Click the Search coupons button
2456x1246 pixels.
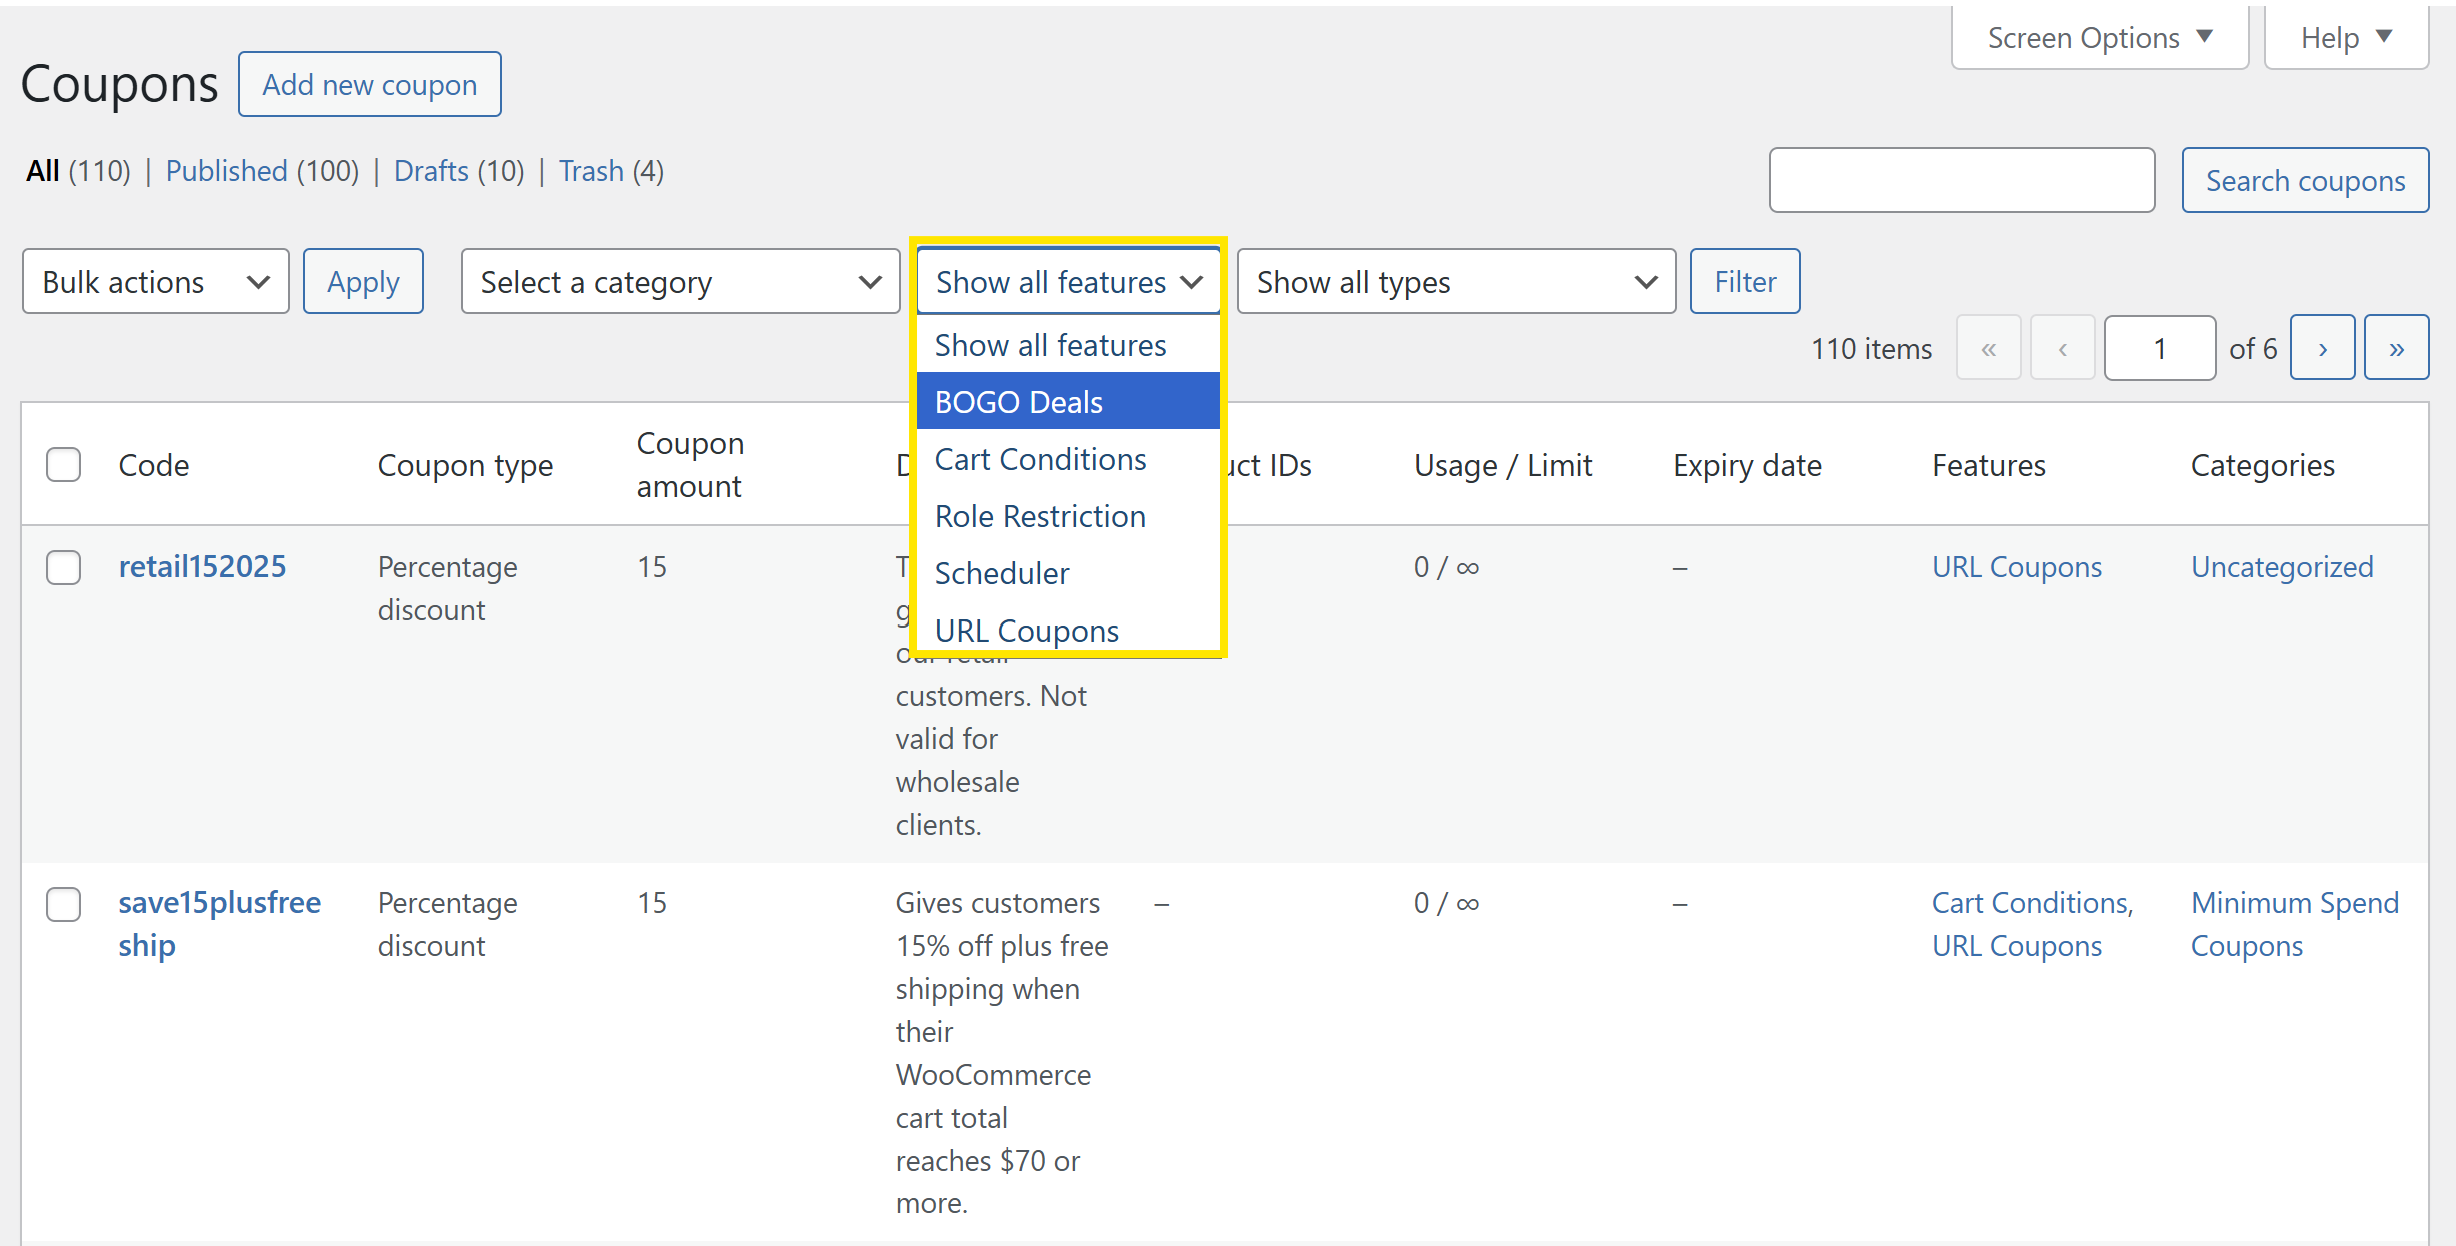coord(2304,181)
